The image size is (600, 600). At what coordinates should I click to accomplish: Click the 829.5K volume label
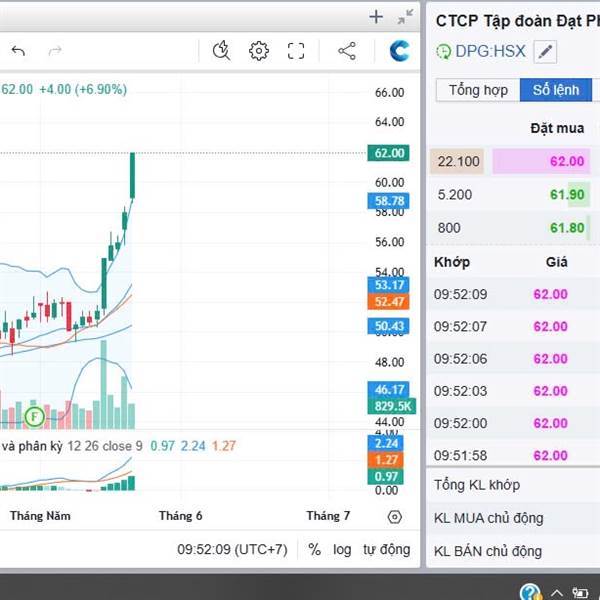click(392, 406)
